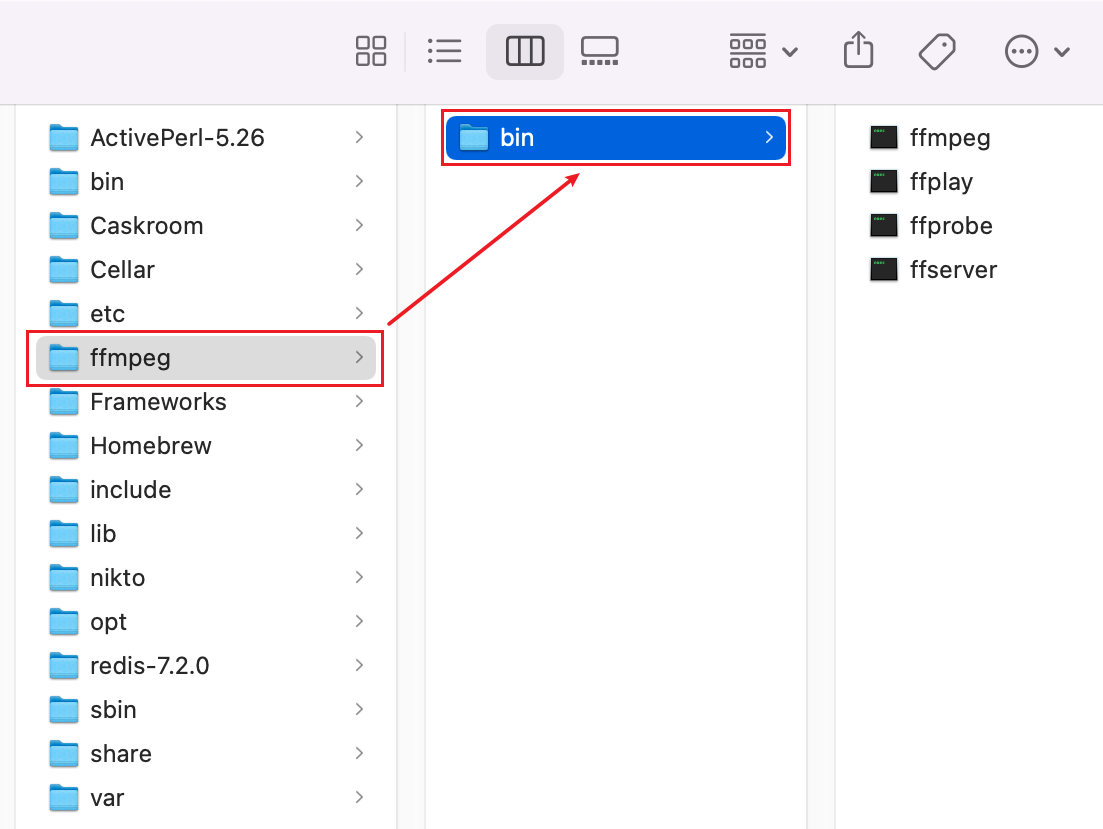This screenshot has width=1103, height=829.
Task: Select column view mode
Action: 524,51
